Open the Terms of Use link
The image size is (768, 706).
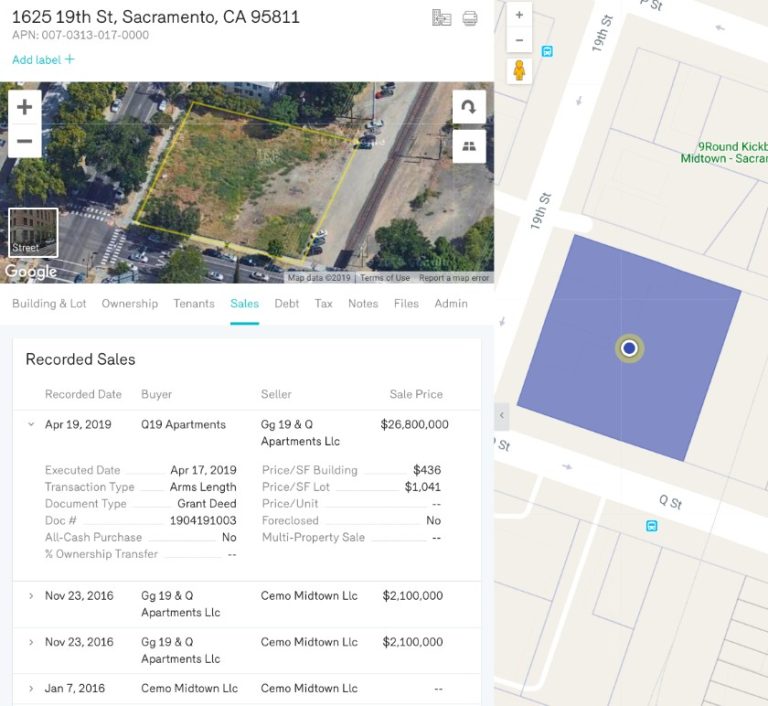385,278
